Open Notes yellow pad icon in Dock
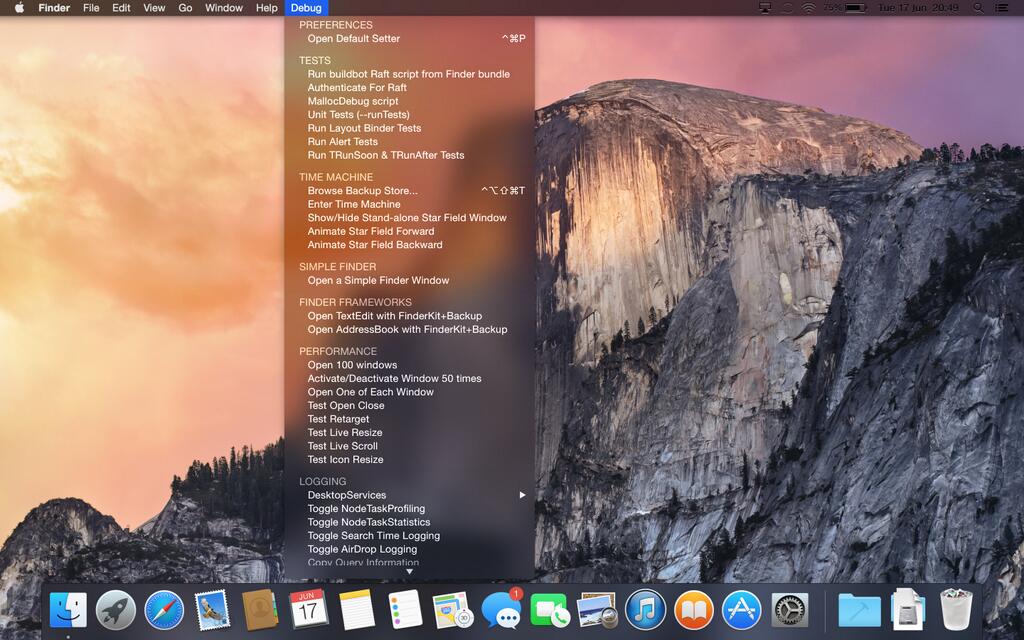1024x640 pixels. point(357,610)
